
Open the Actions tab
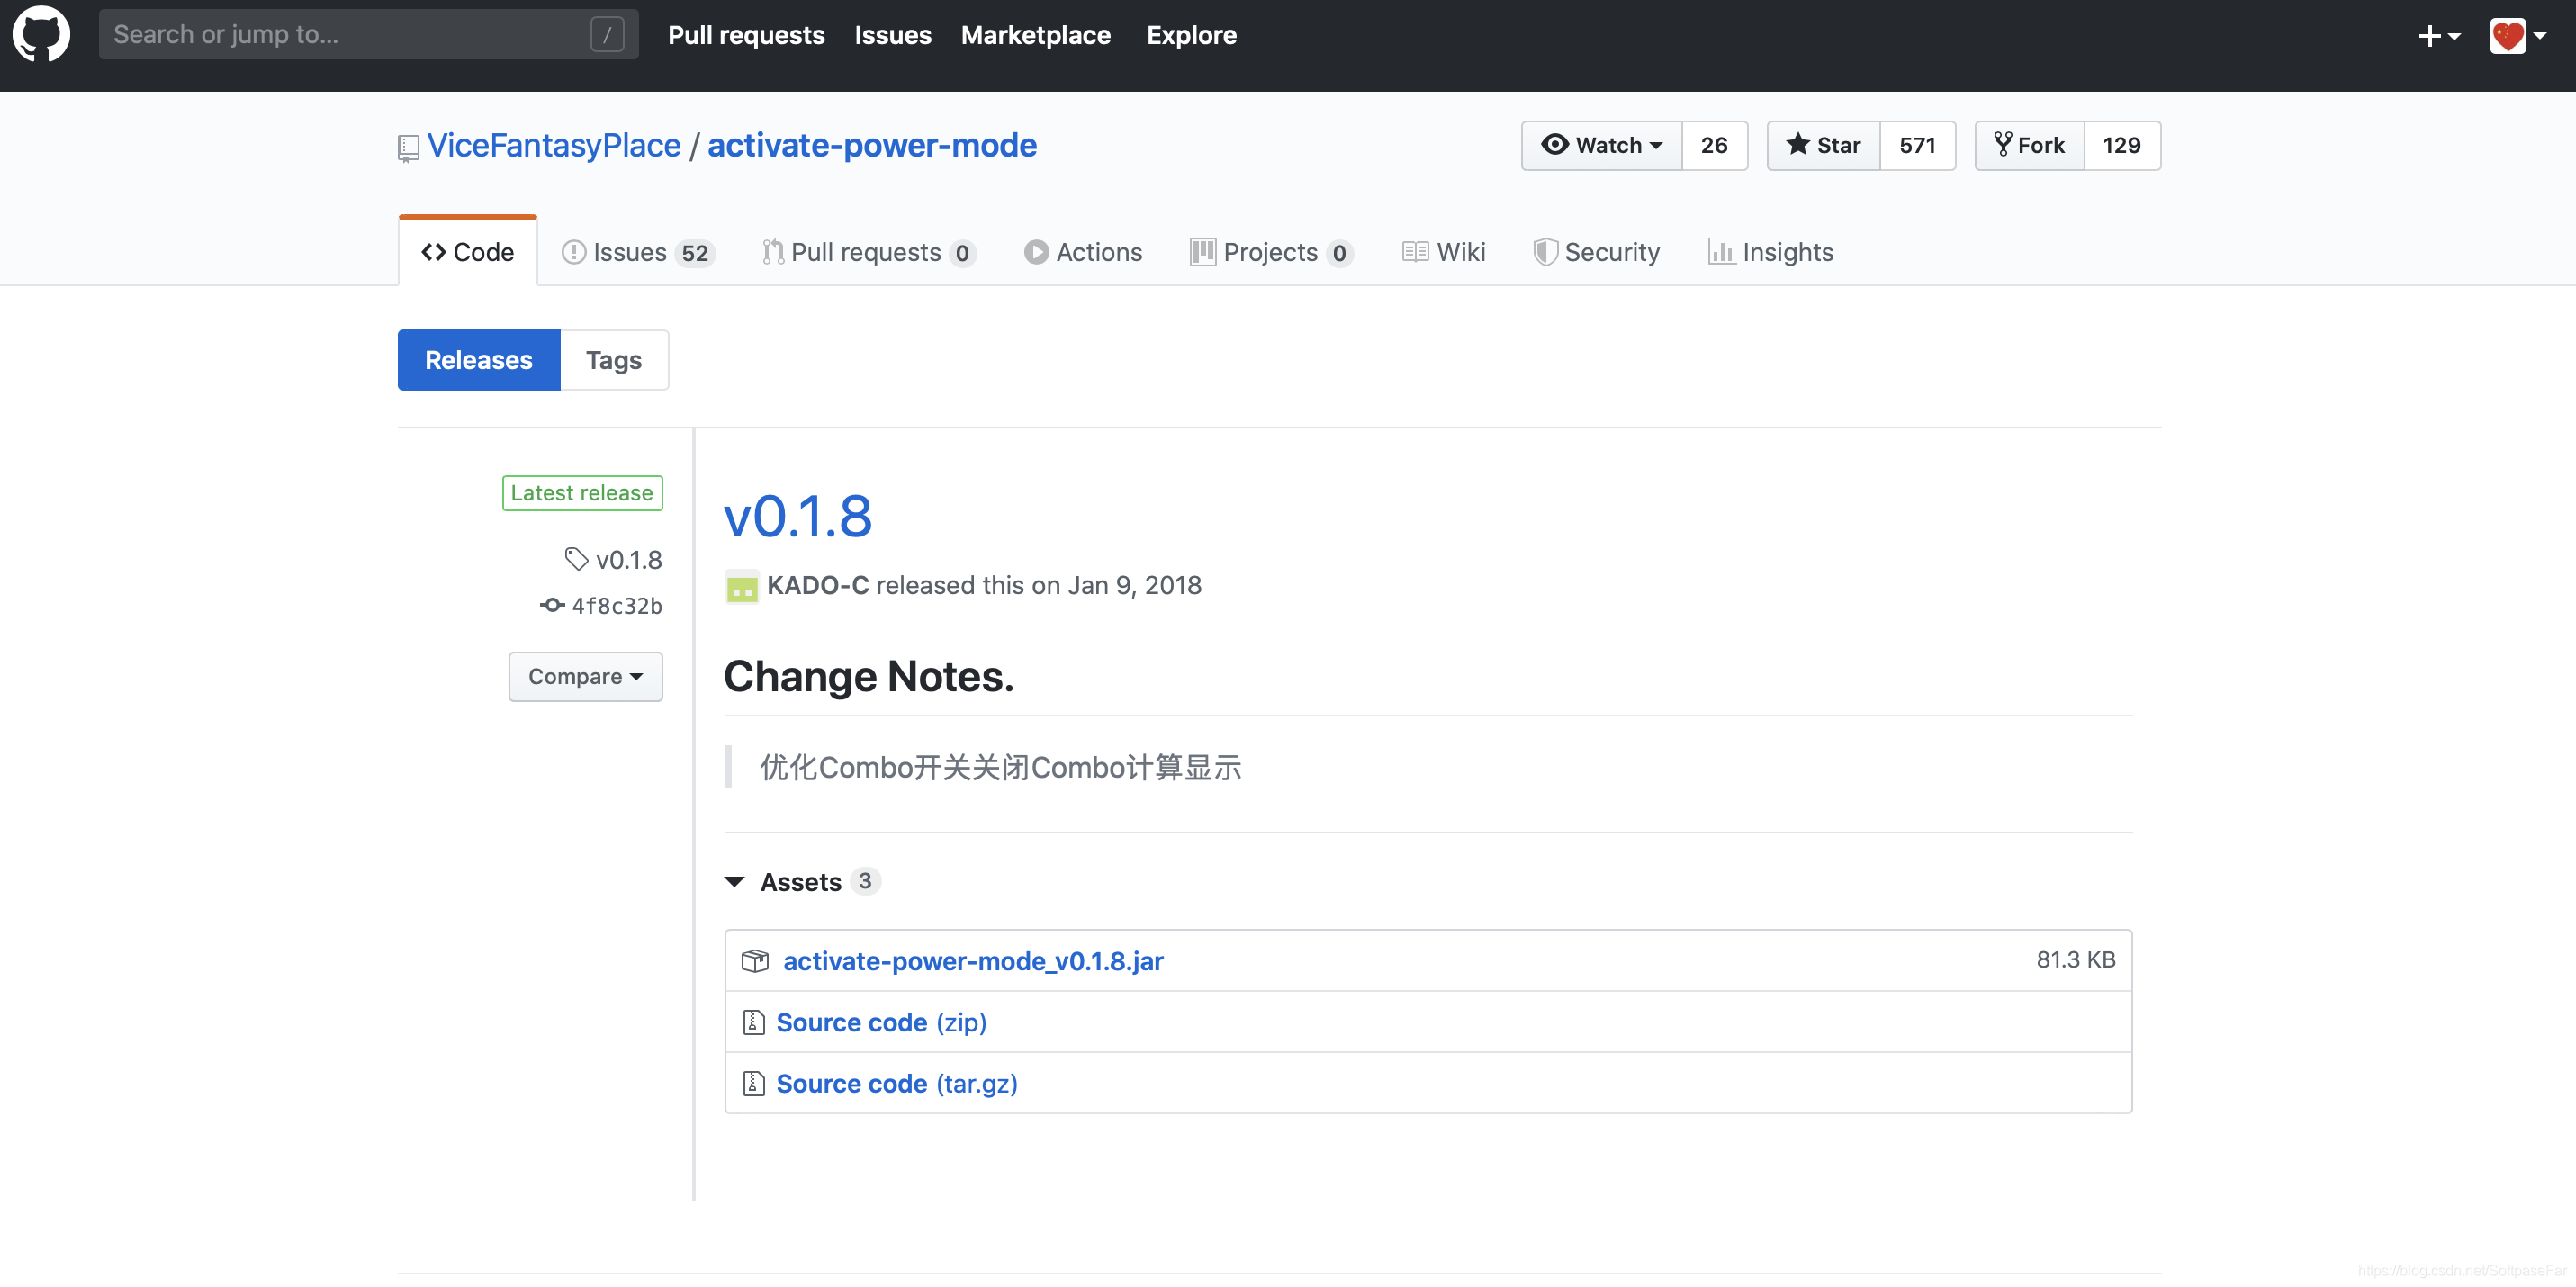(1083, 252)
